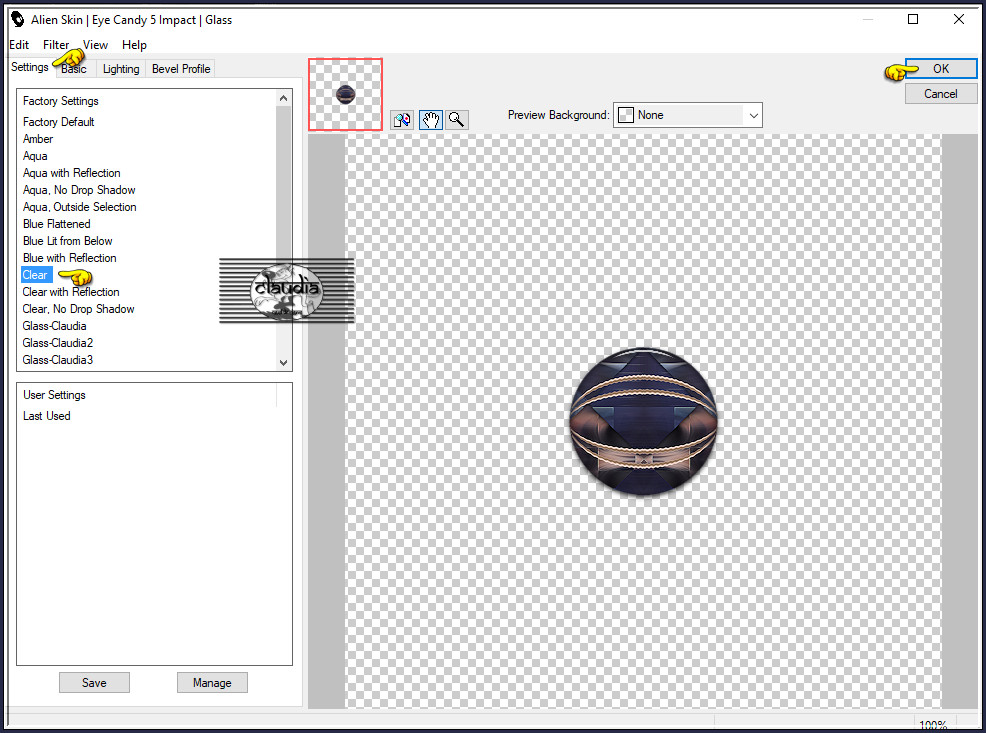Select the Amber preset
This screenshot has height=733, width=986.
38,139
